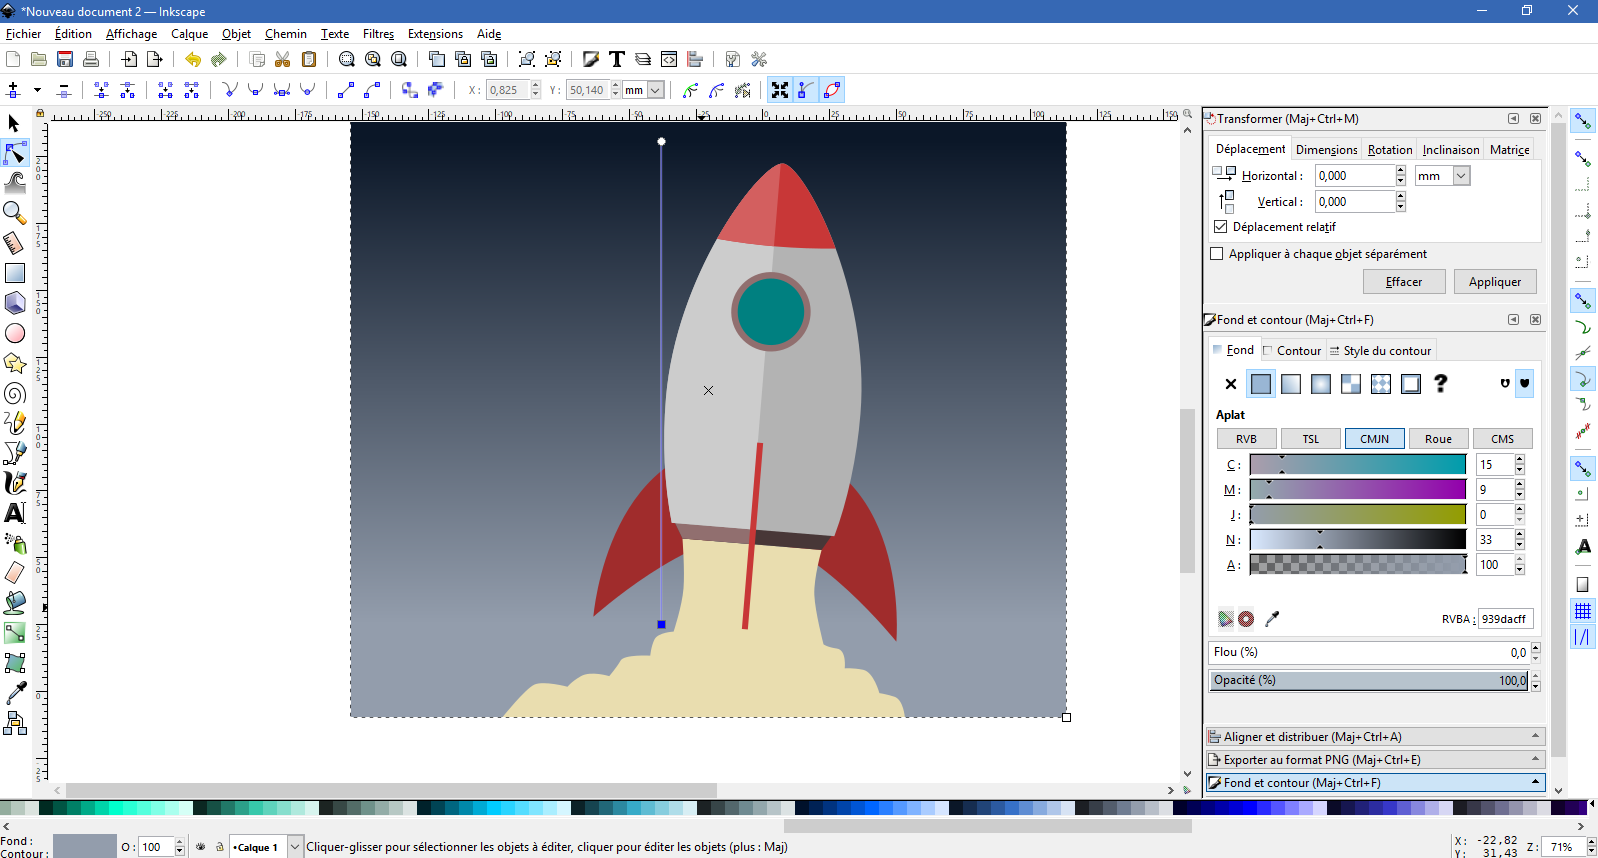Pick color with the Fond panel eyedropper

pos(1272,619)
